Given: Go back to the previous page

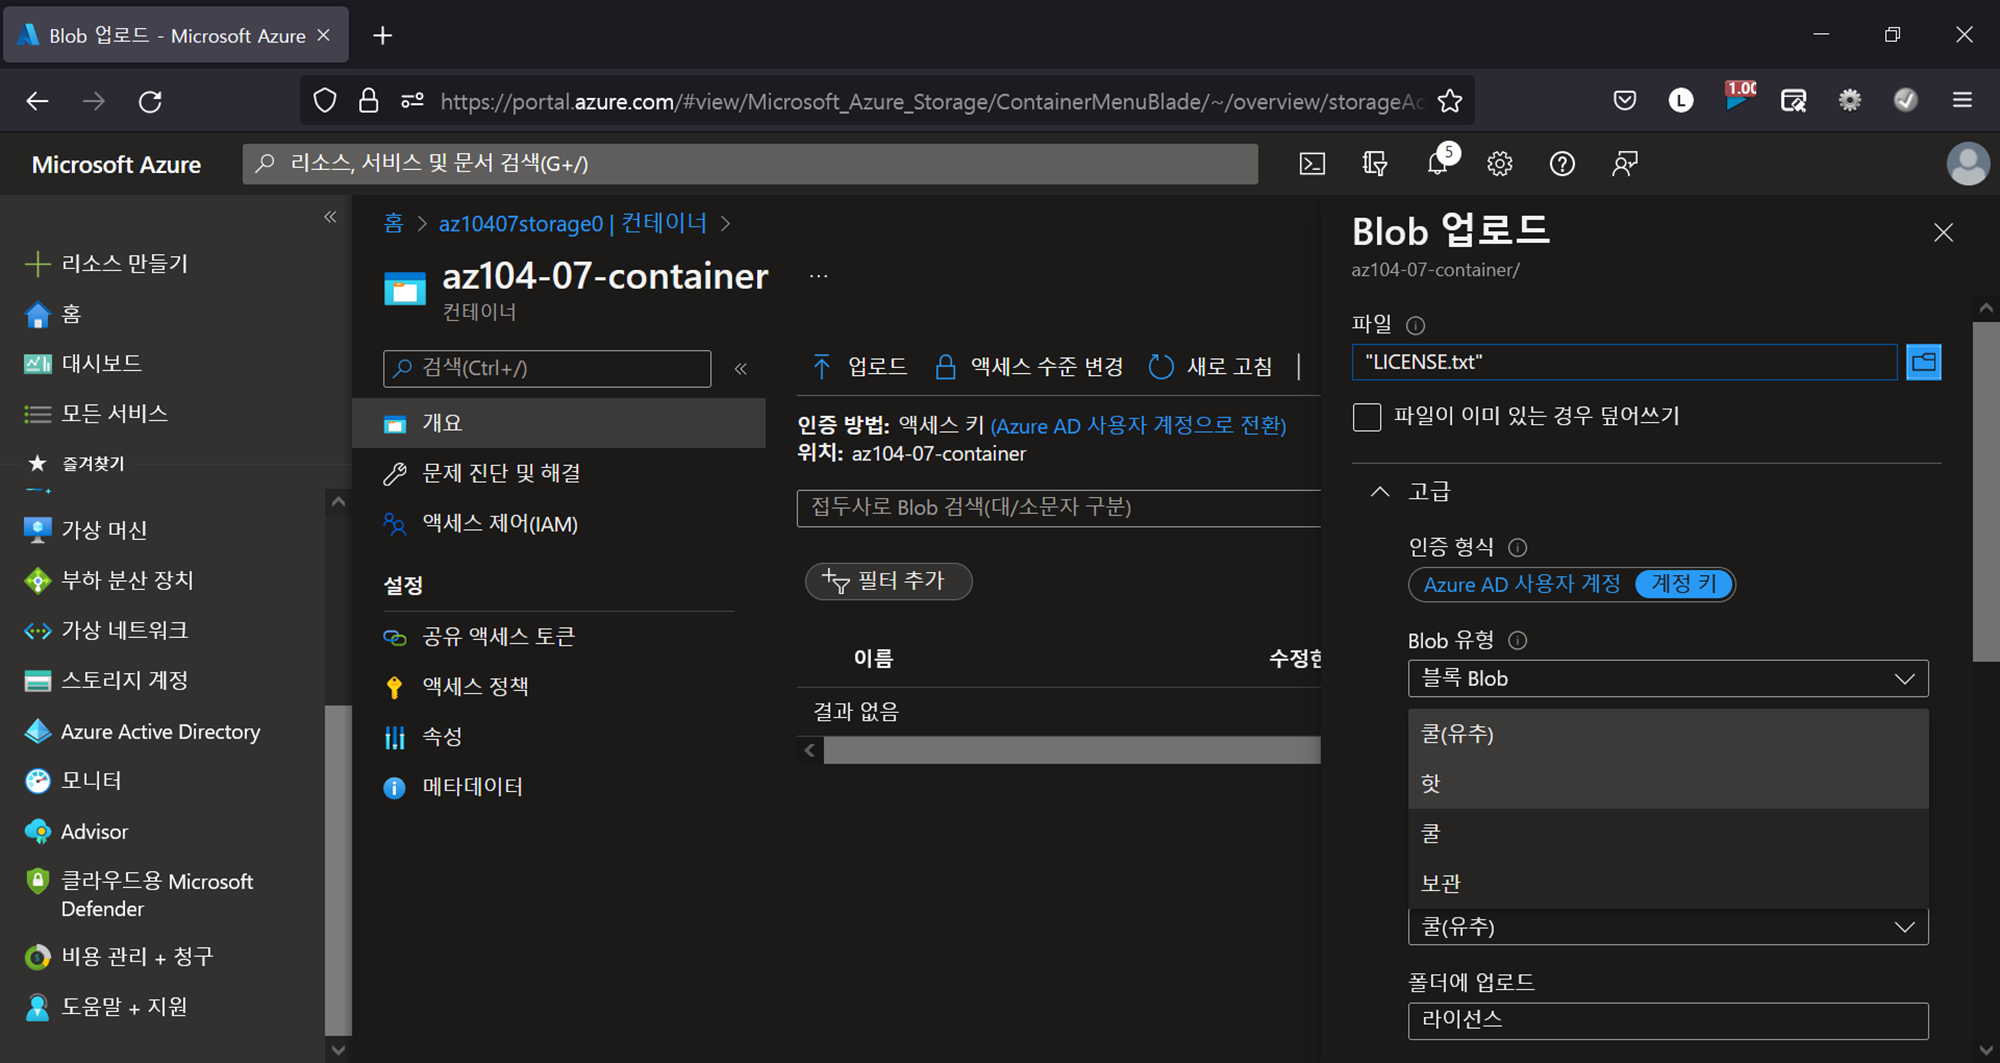Looking at the screenshot, I should (37, 101).
